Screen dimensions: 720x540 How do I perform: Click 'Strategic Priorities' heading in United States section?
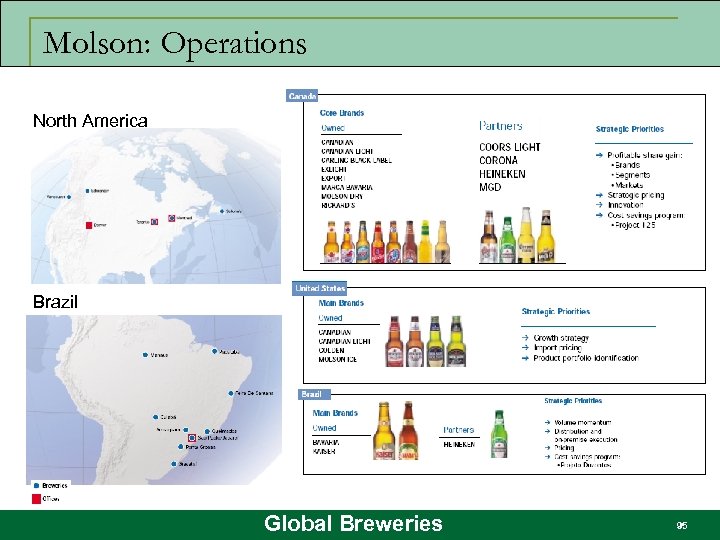[x=556, y=311]
